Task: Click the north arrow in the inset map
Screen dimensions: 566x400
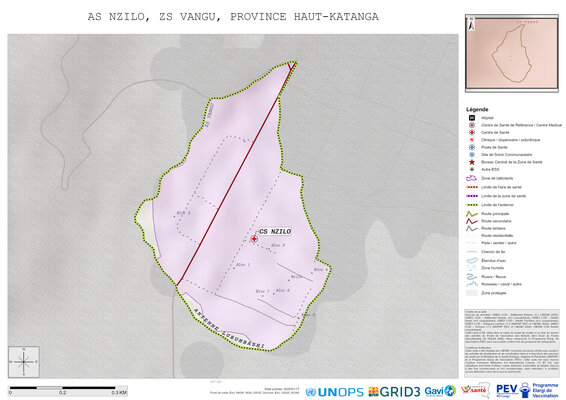Action: pos(471,25)
